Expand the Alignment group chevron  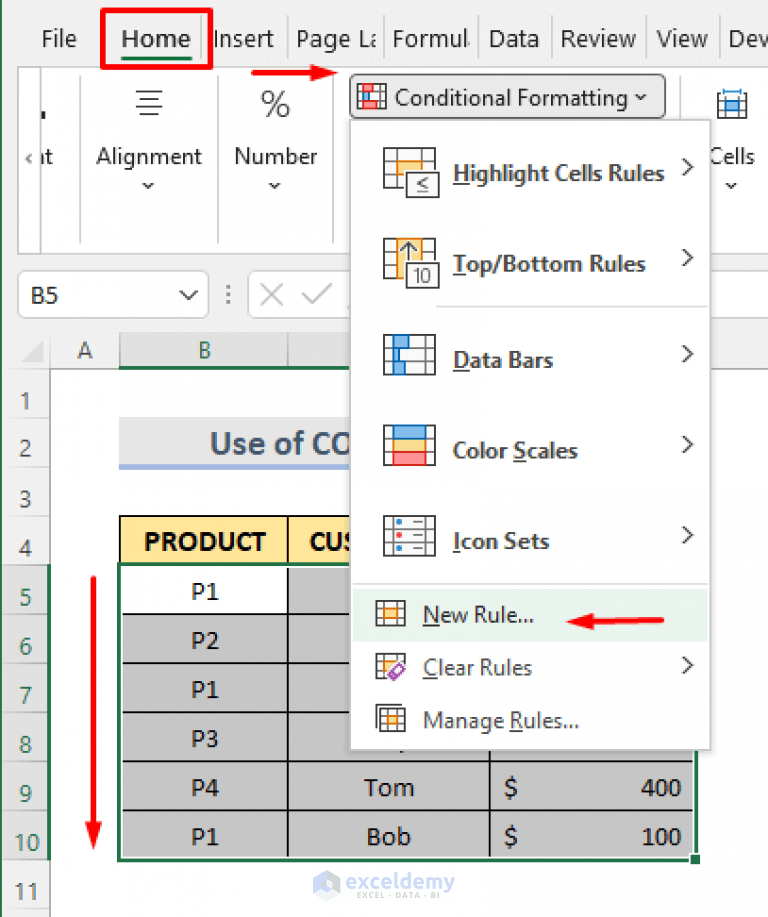click(148, 185)
